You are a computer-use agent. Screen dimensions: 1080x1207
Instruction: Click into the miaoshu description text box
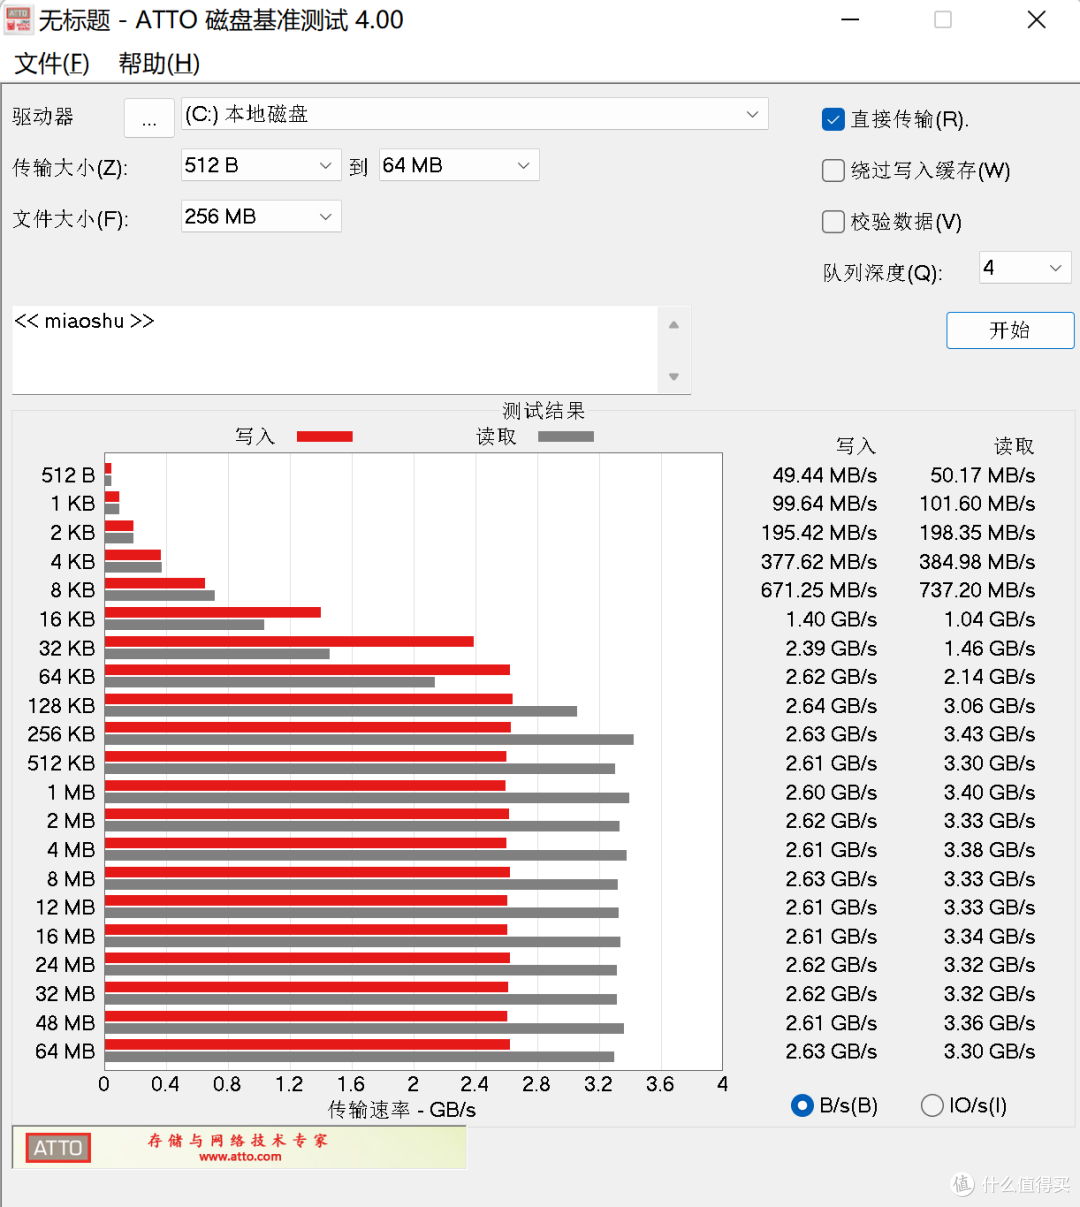[x=334, y=349]
